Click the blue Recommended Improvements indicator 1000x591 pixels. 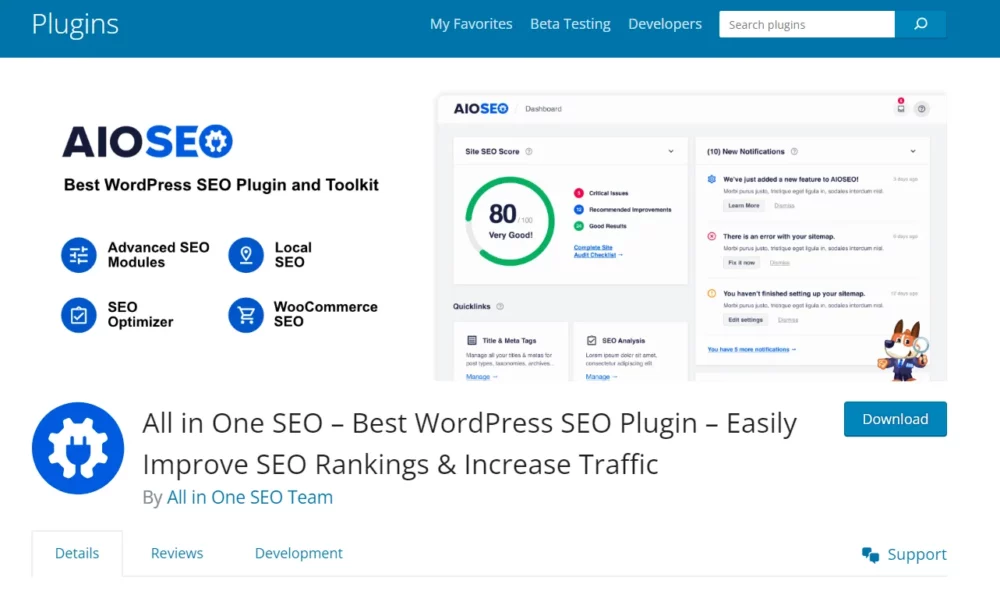point(578,210)
